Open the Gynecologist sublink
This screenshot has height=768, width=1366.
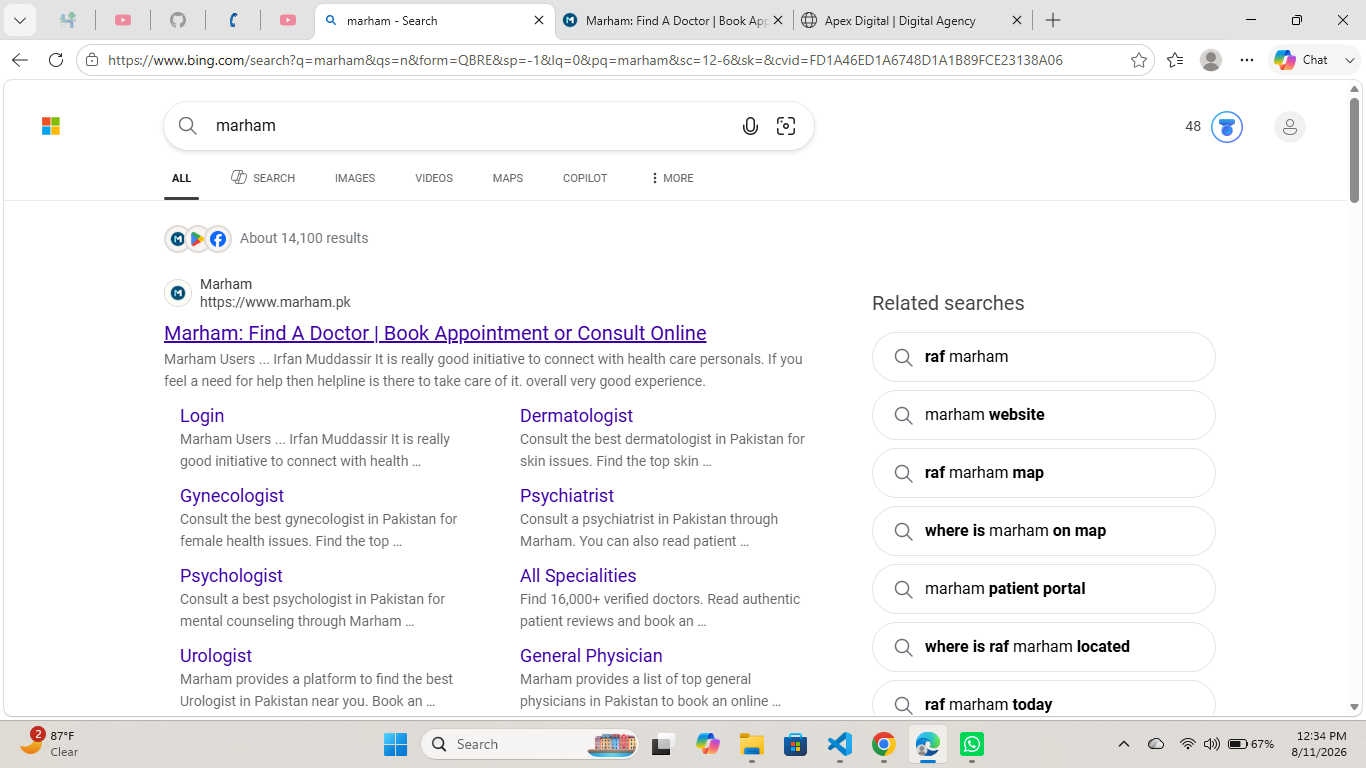point(232,496)
